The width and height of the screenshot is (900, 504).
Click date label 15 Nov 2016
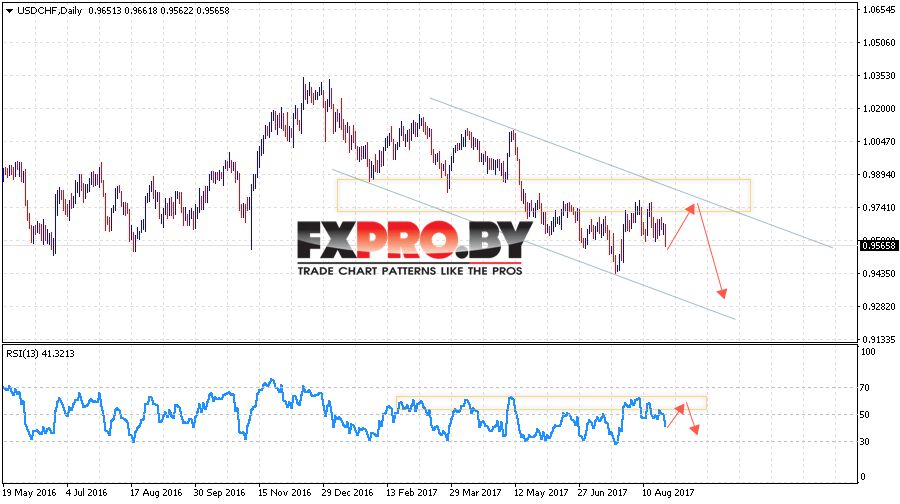(285, 493)
